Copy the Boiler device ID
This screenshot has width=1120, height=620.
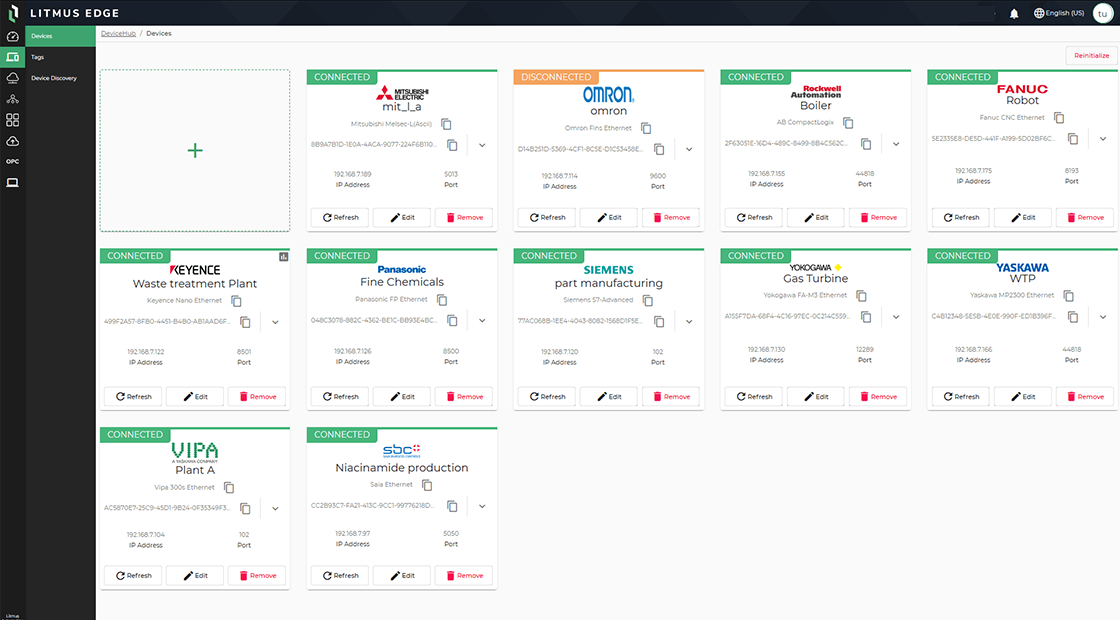866,144
